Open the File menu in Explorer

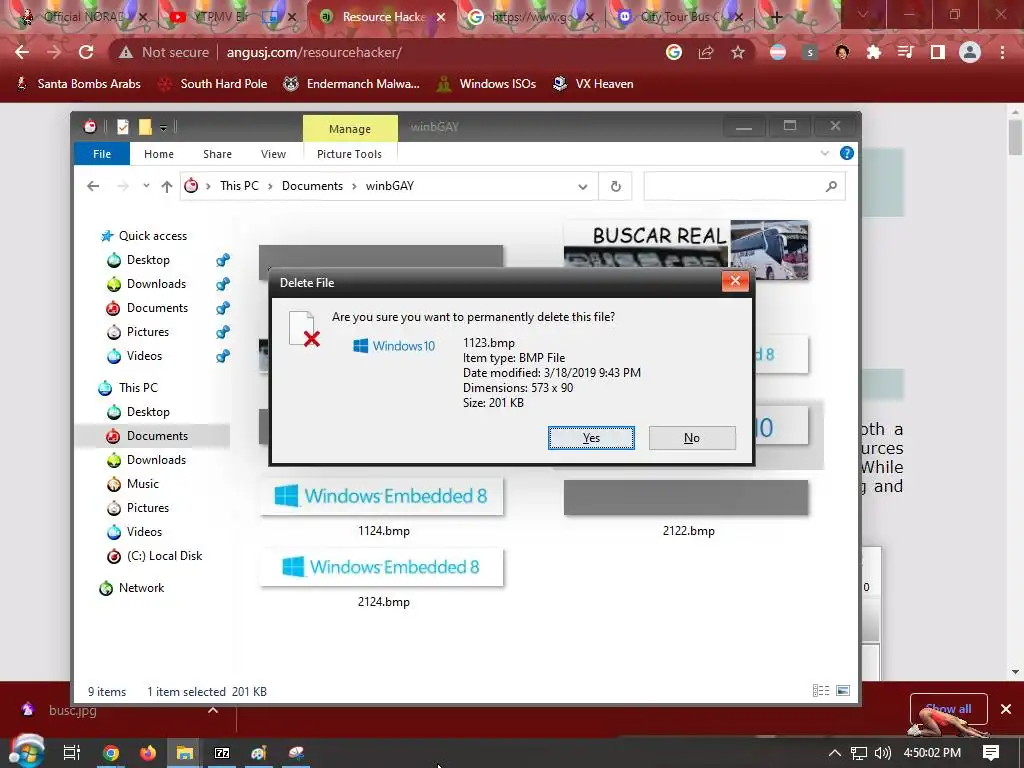pos(102,154)
